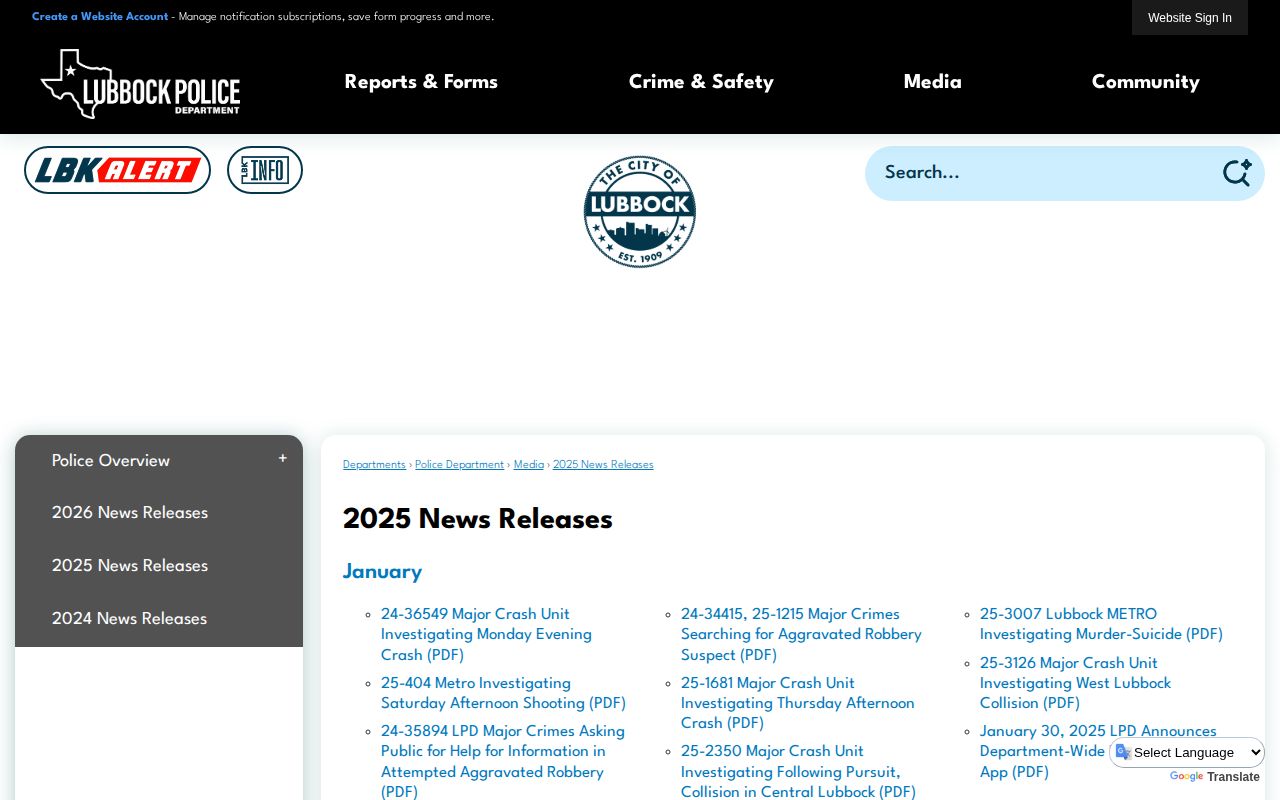Click the City of Lubbock seal
1280x800 pixels.
click(x=640, y=212)
